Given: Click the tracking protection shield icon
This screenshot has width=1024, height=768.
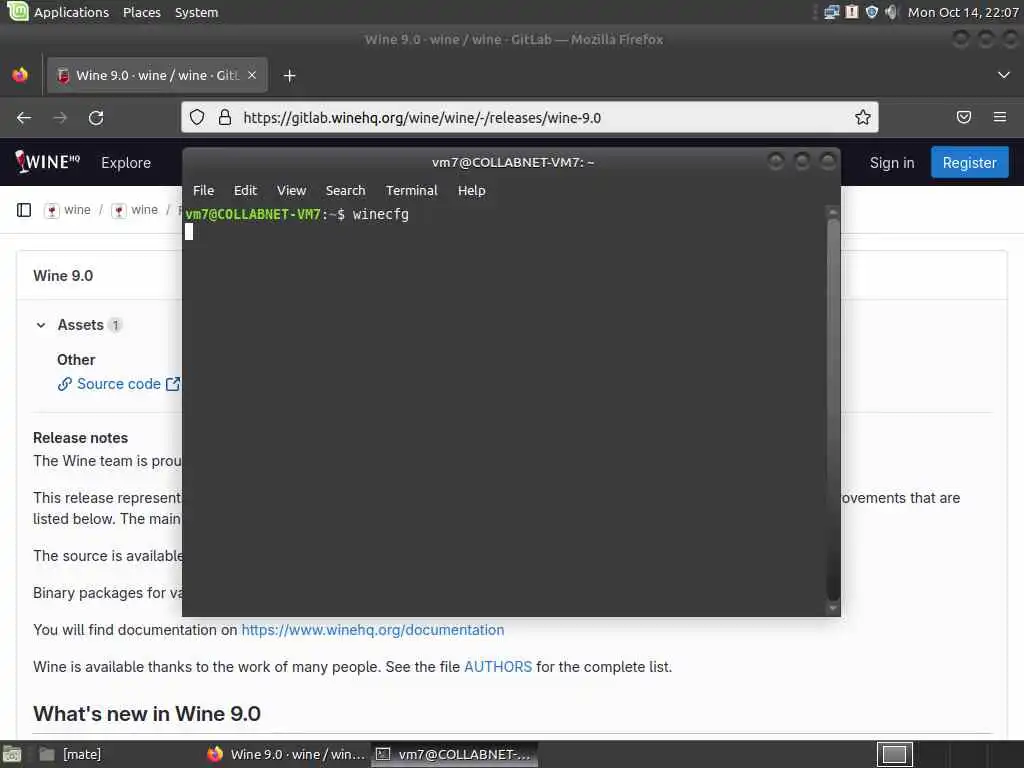Looking at the screenshot, I should pyautogui.click(x=197, y=117).
